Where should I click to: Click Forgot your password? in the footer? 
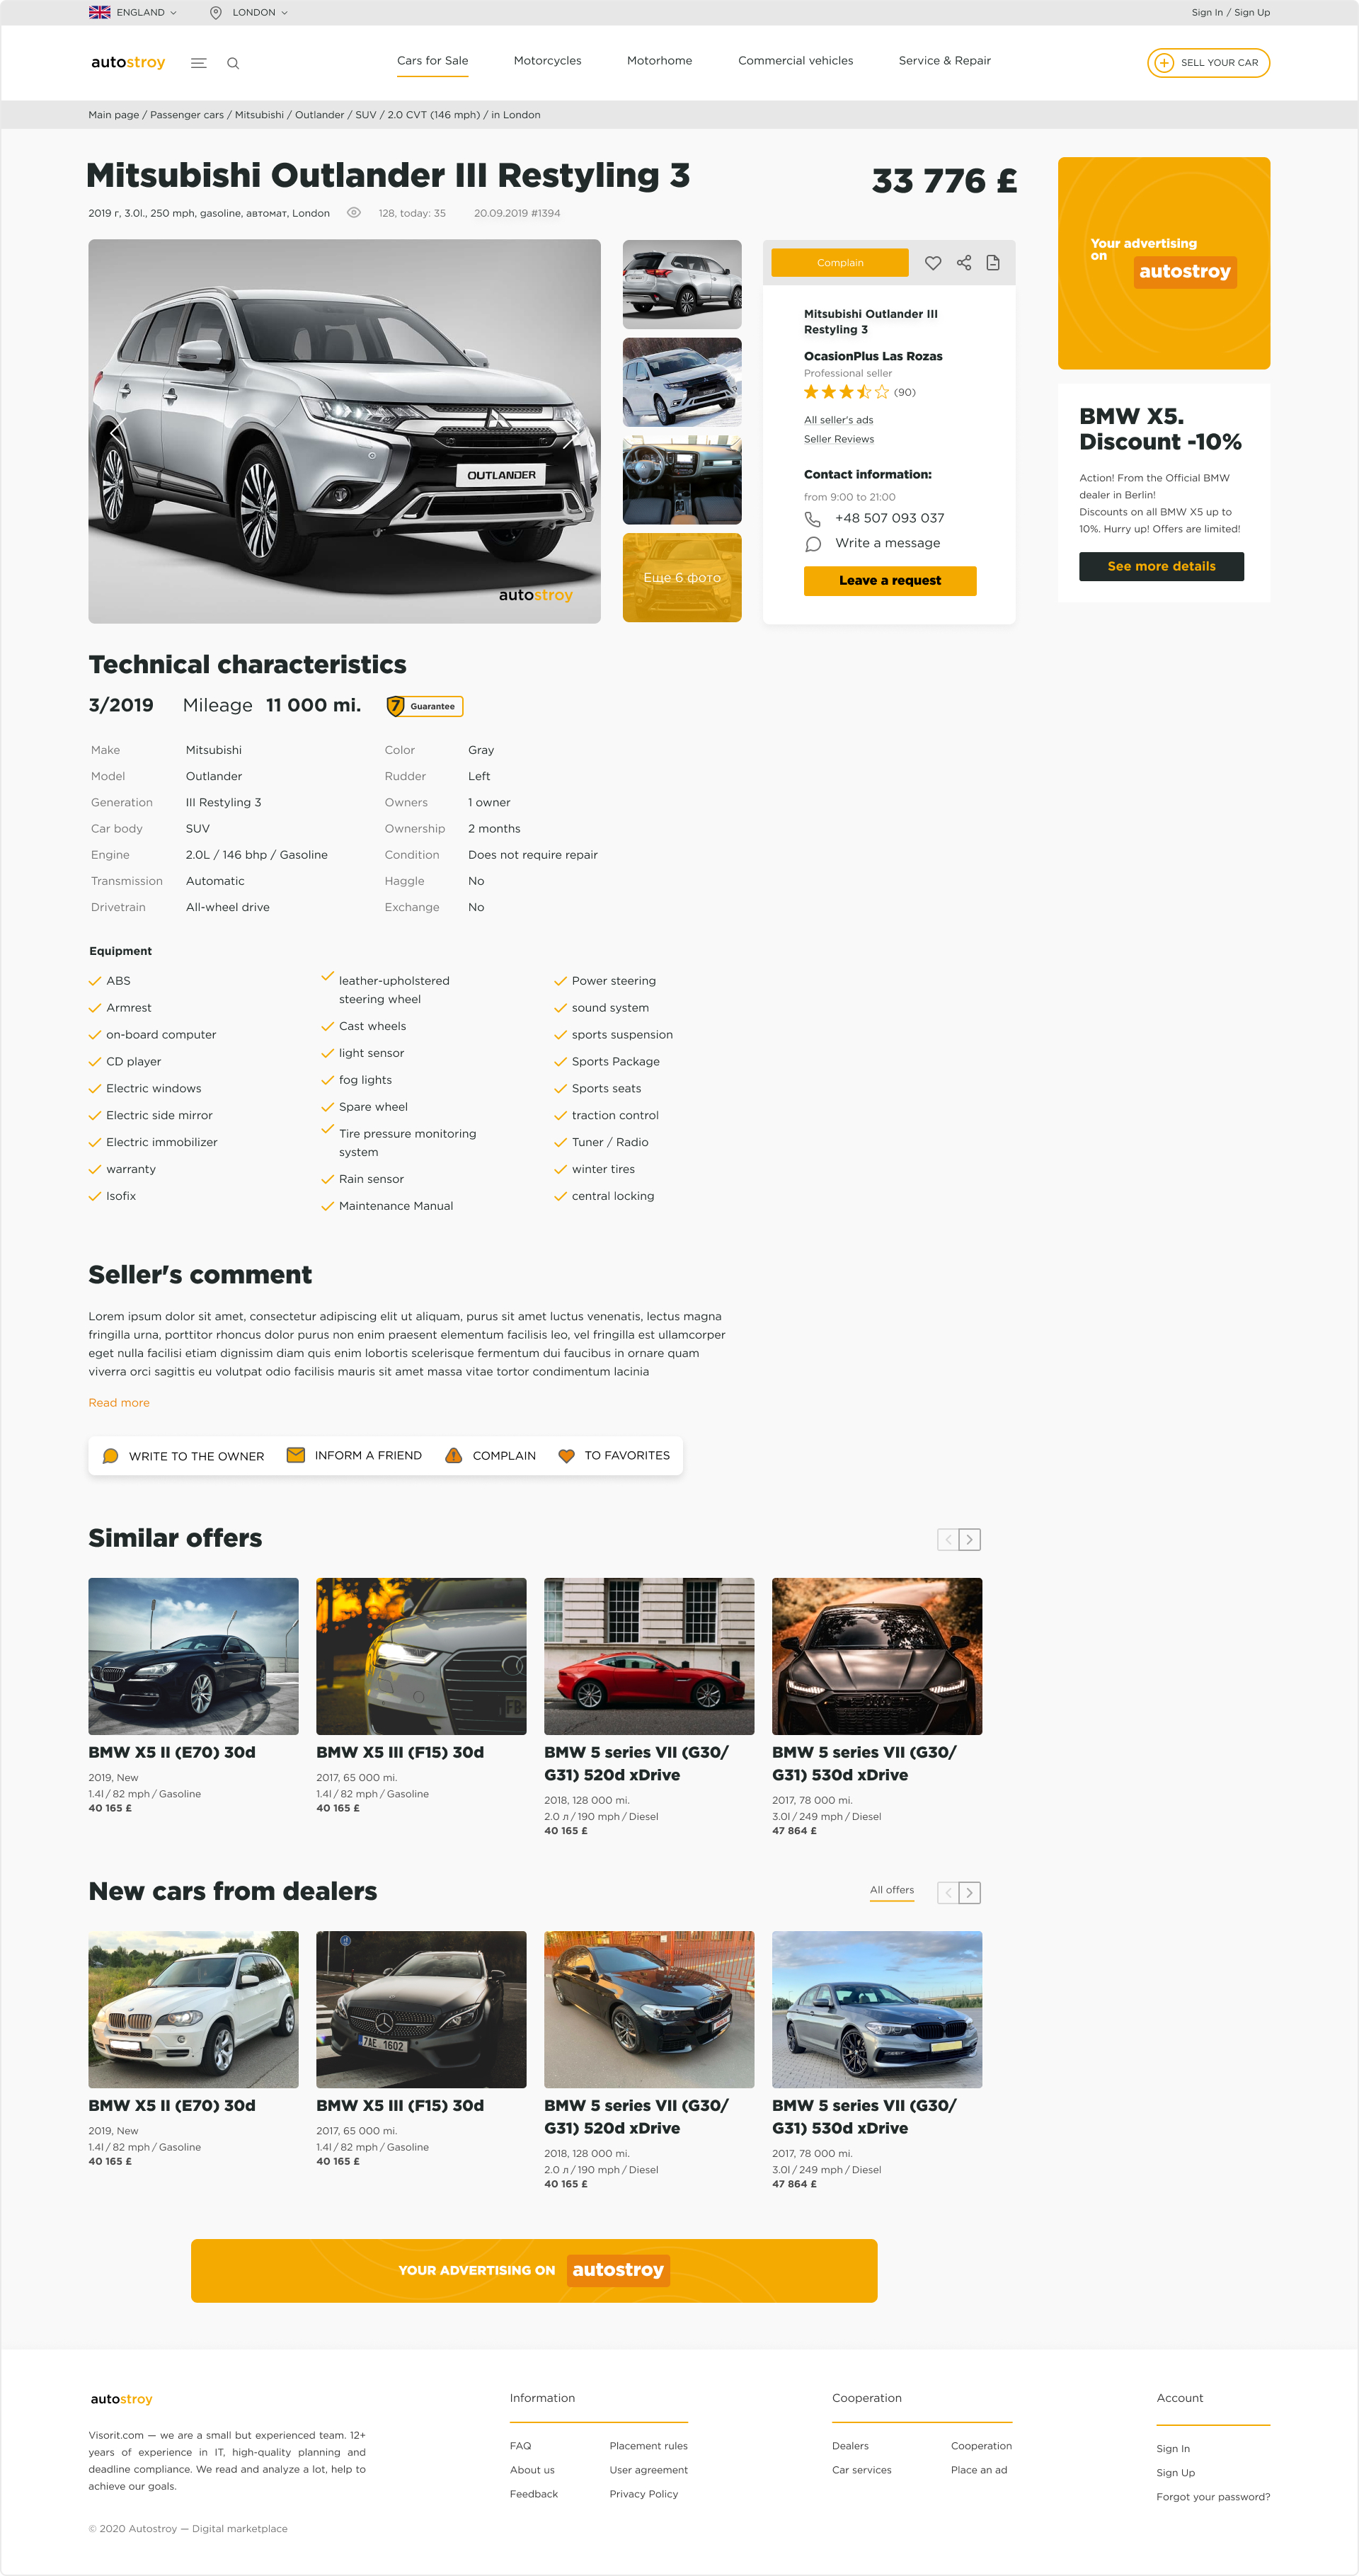click(x=1213, y=2497)
